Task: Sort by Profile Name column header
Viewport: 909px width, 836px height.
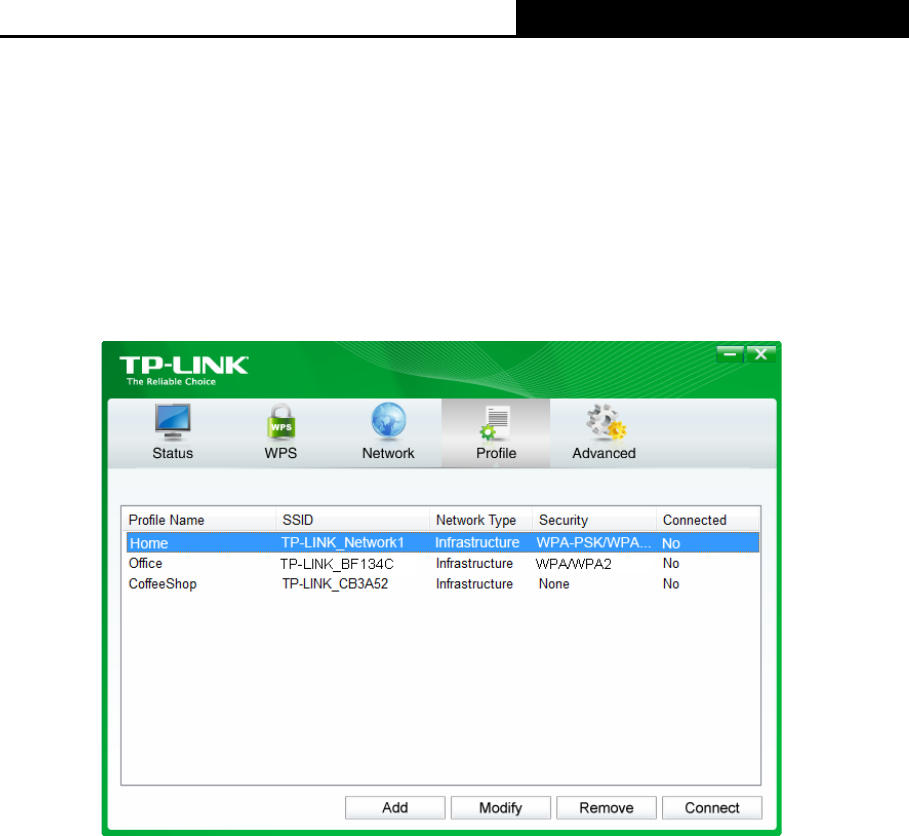Action: [199, 520]
